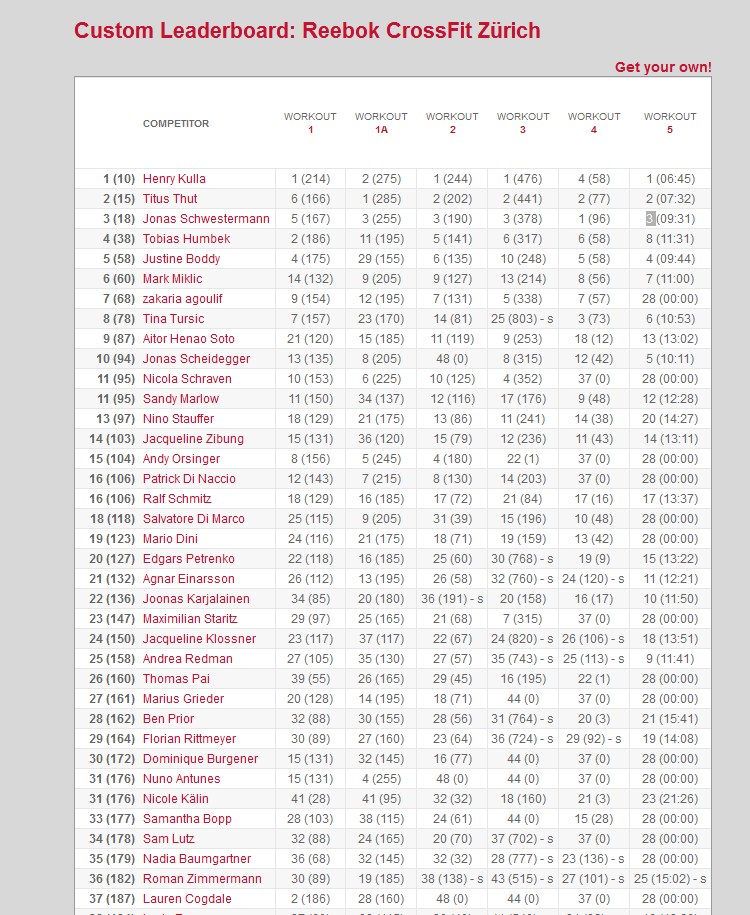Open Justine Boddy's profile link

[181, 259]
